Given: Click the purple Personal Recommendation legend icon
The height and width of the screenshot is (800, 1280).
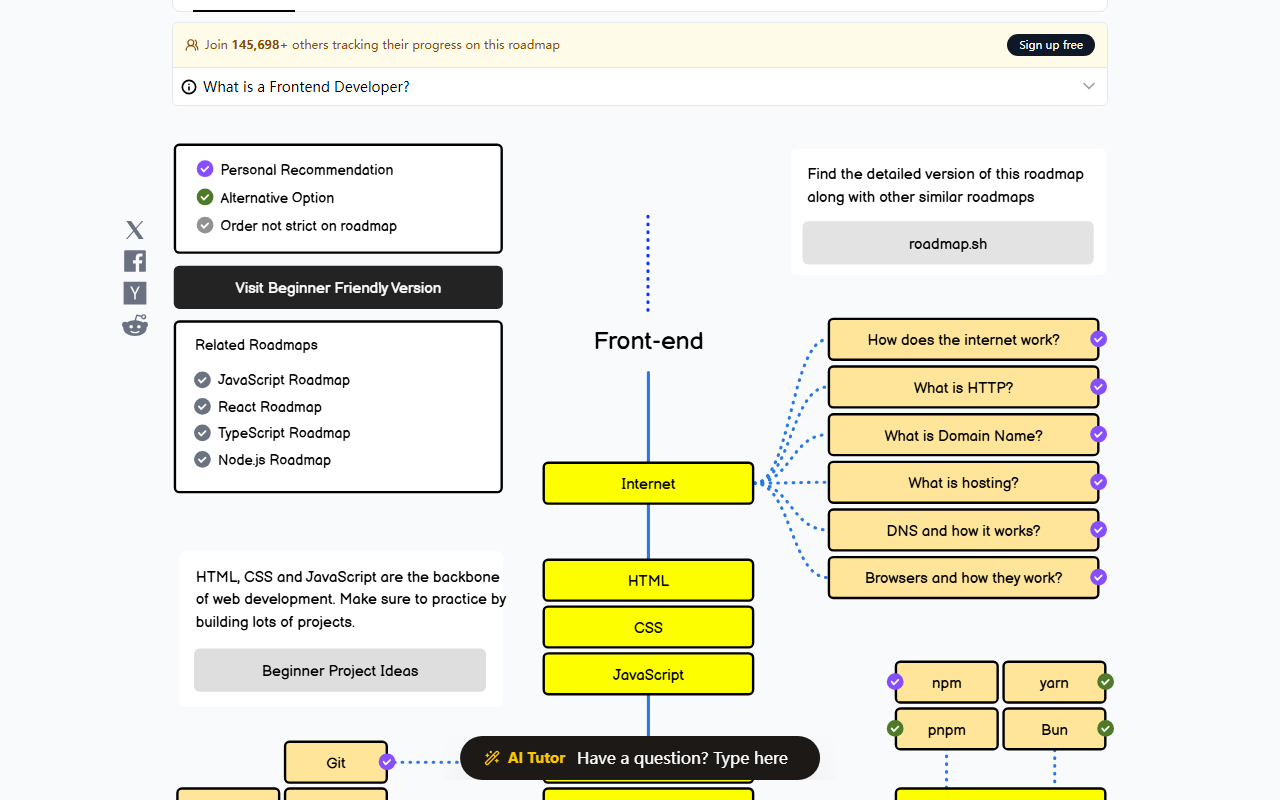Looking at the screenshot, I should click(x=205, y=169).
